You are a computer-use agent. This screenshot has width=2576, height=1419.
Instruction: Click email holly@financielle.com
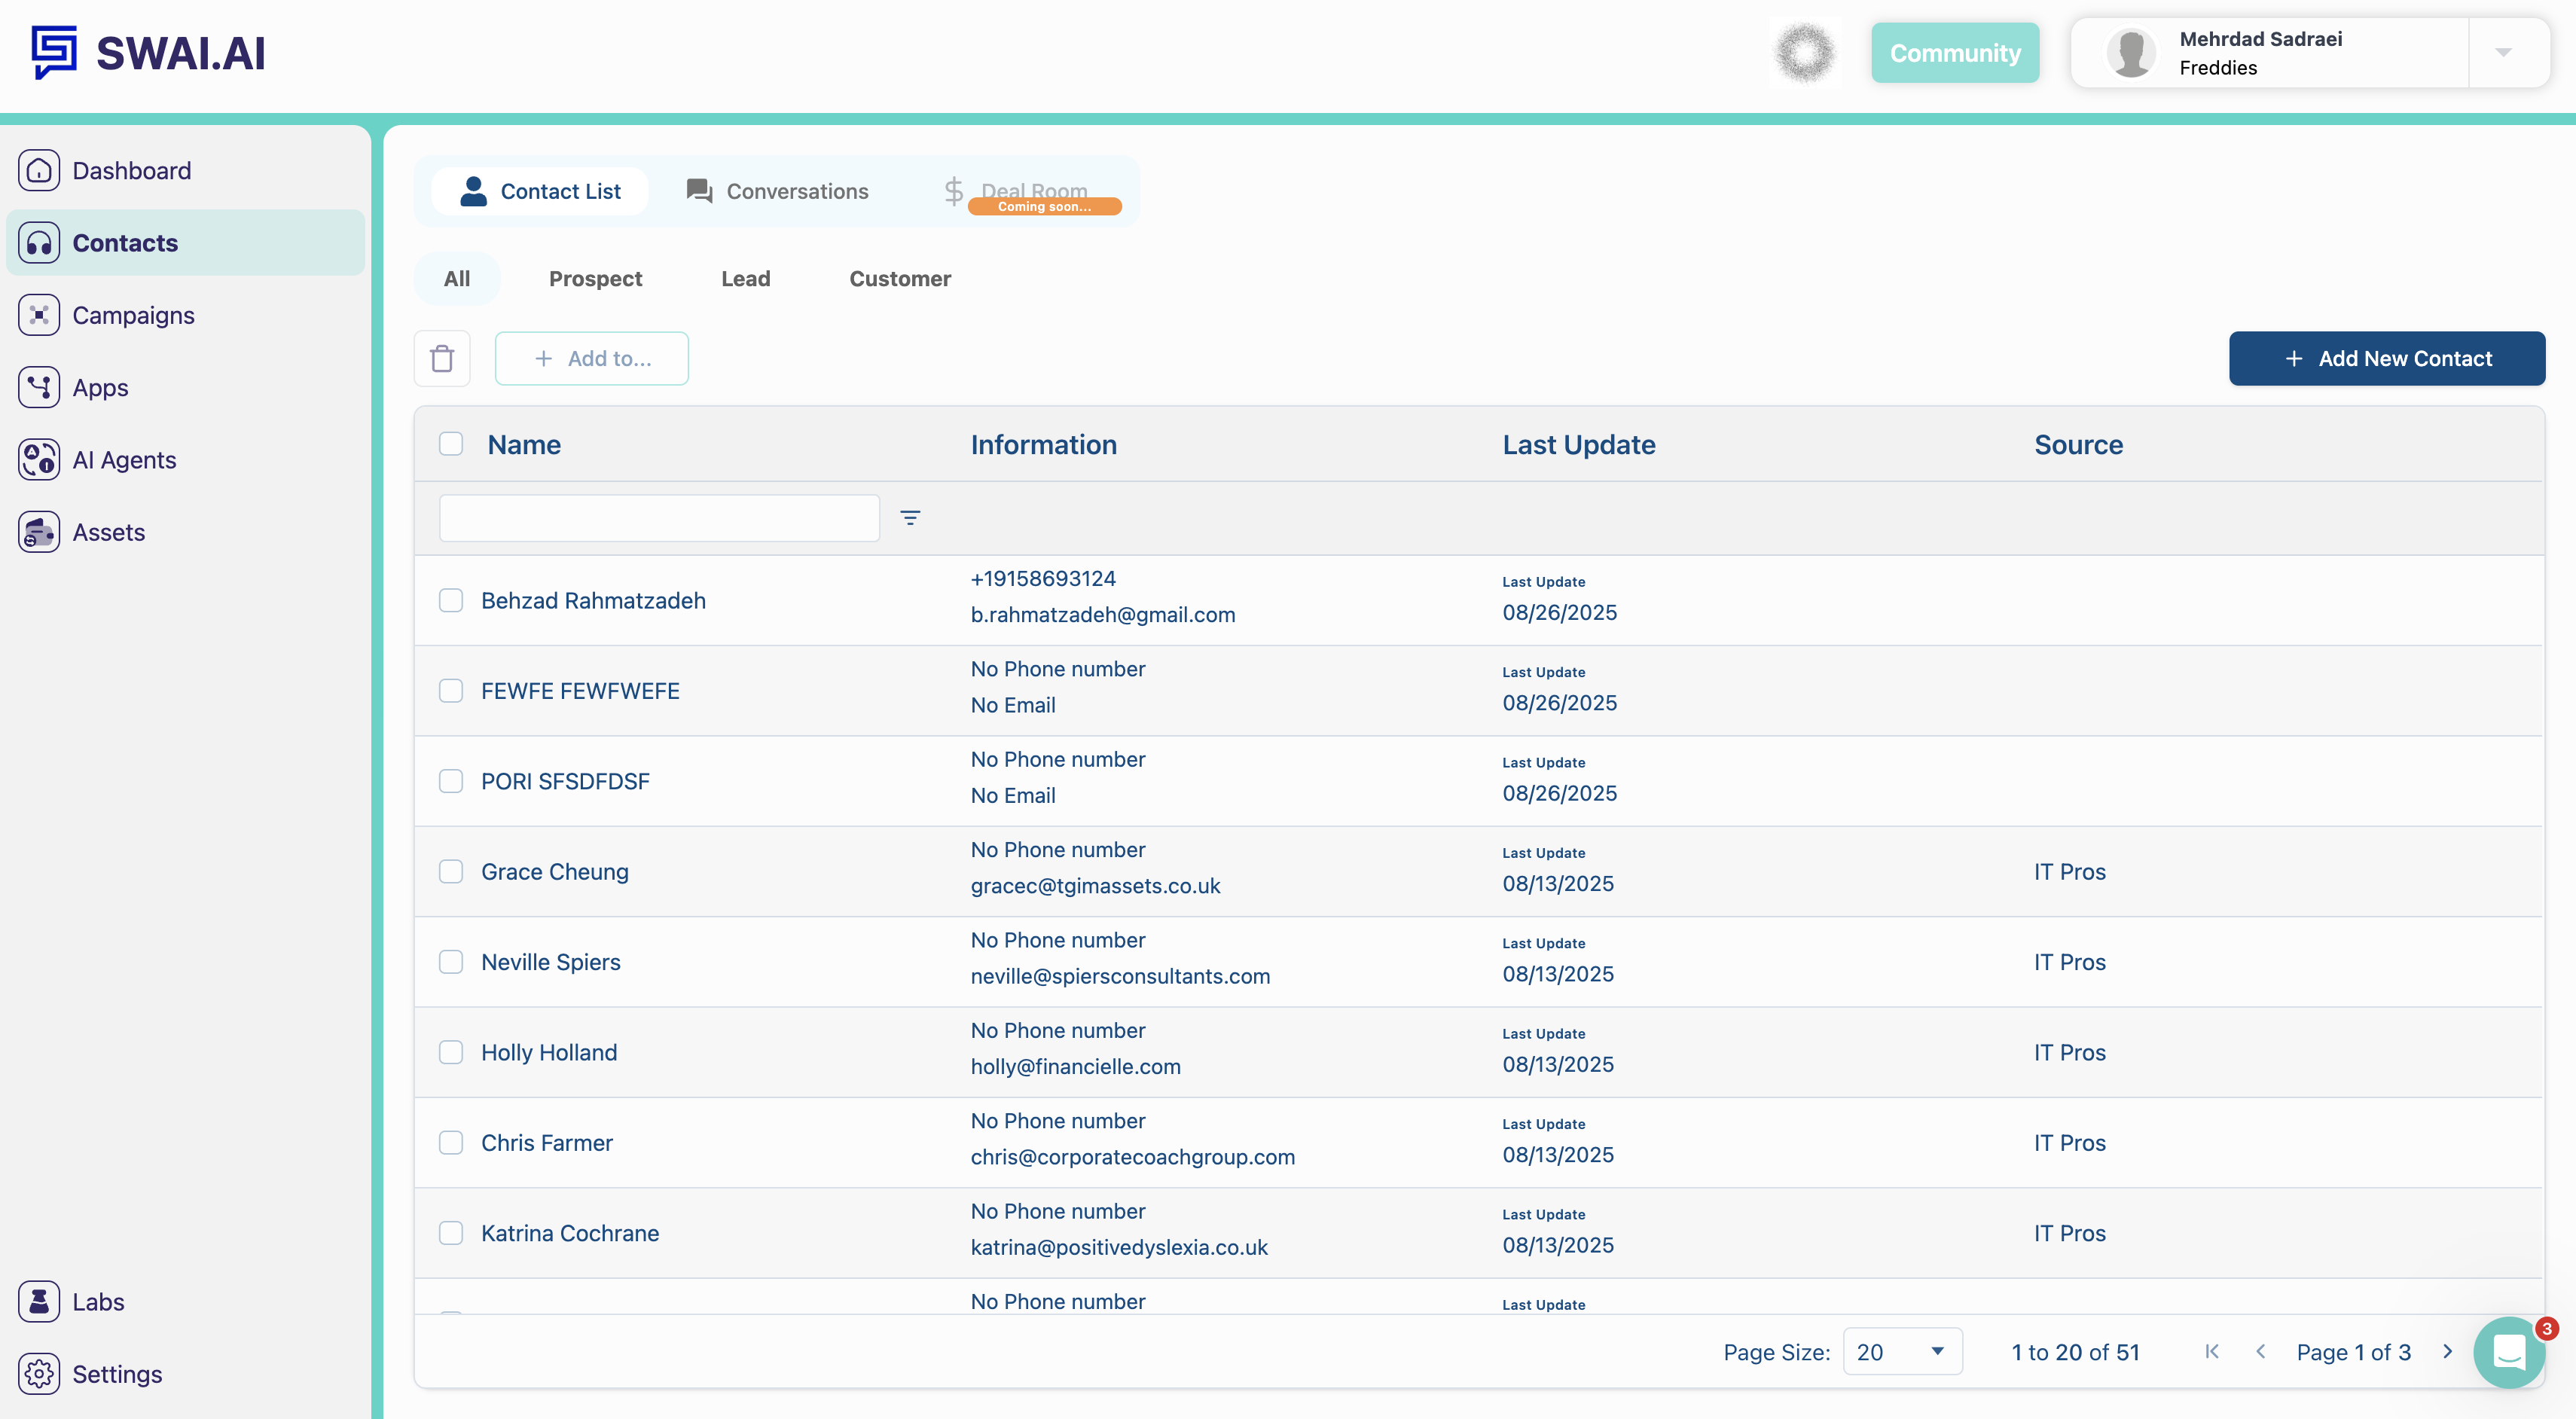(1075, 1066)
